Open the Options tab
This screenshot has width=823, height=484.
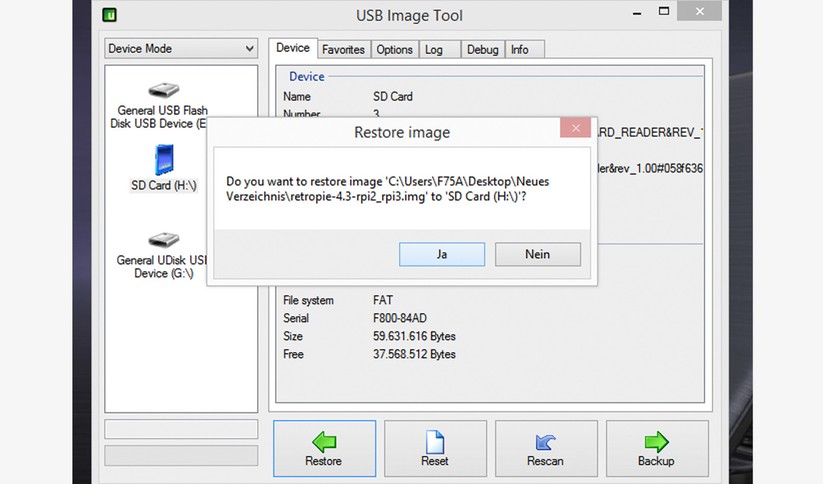[394, 50]
